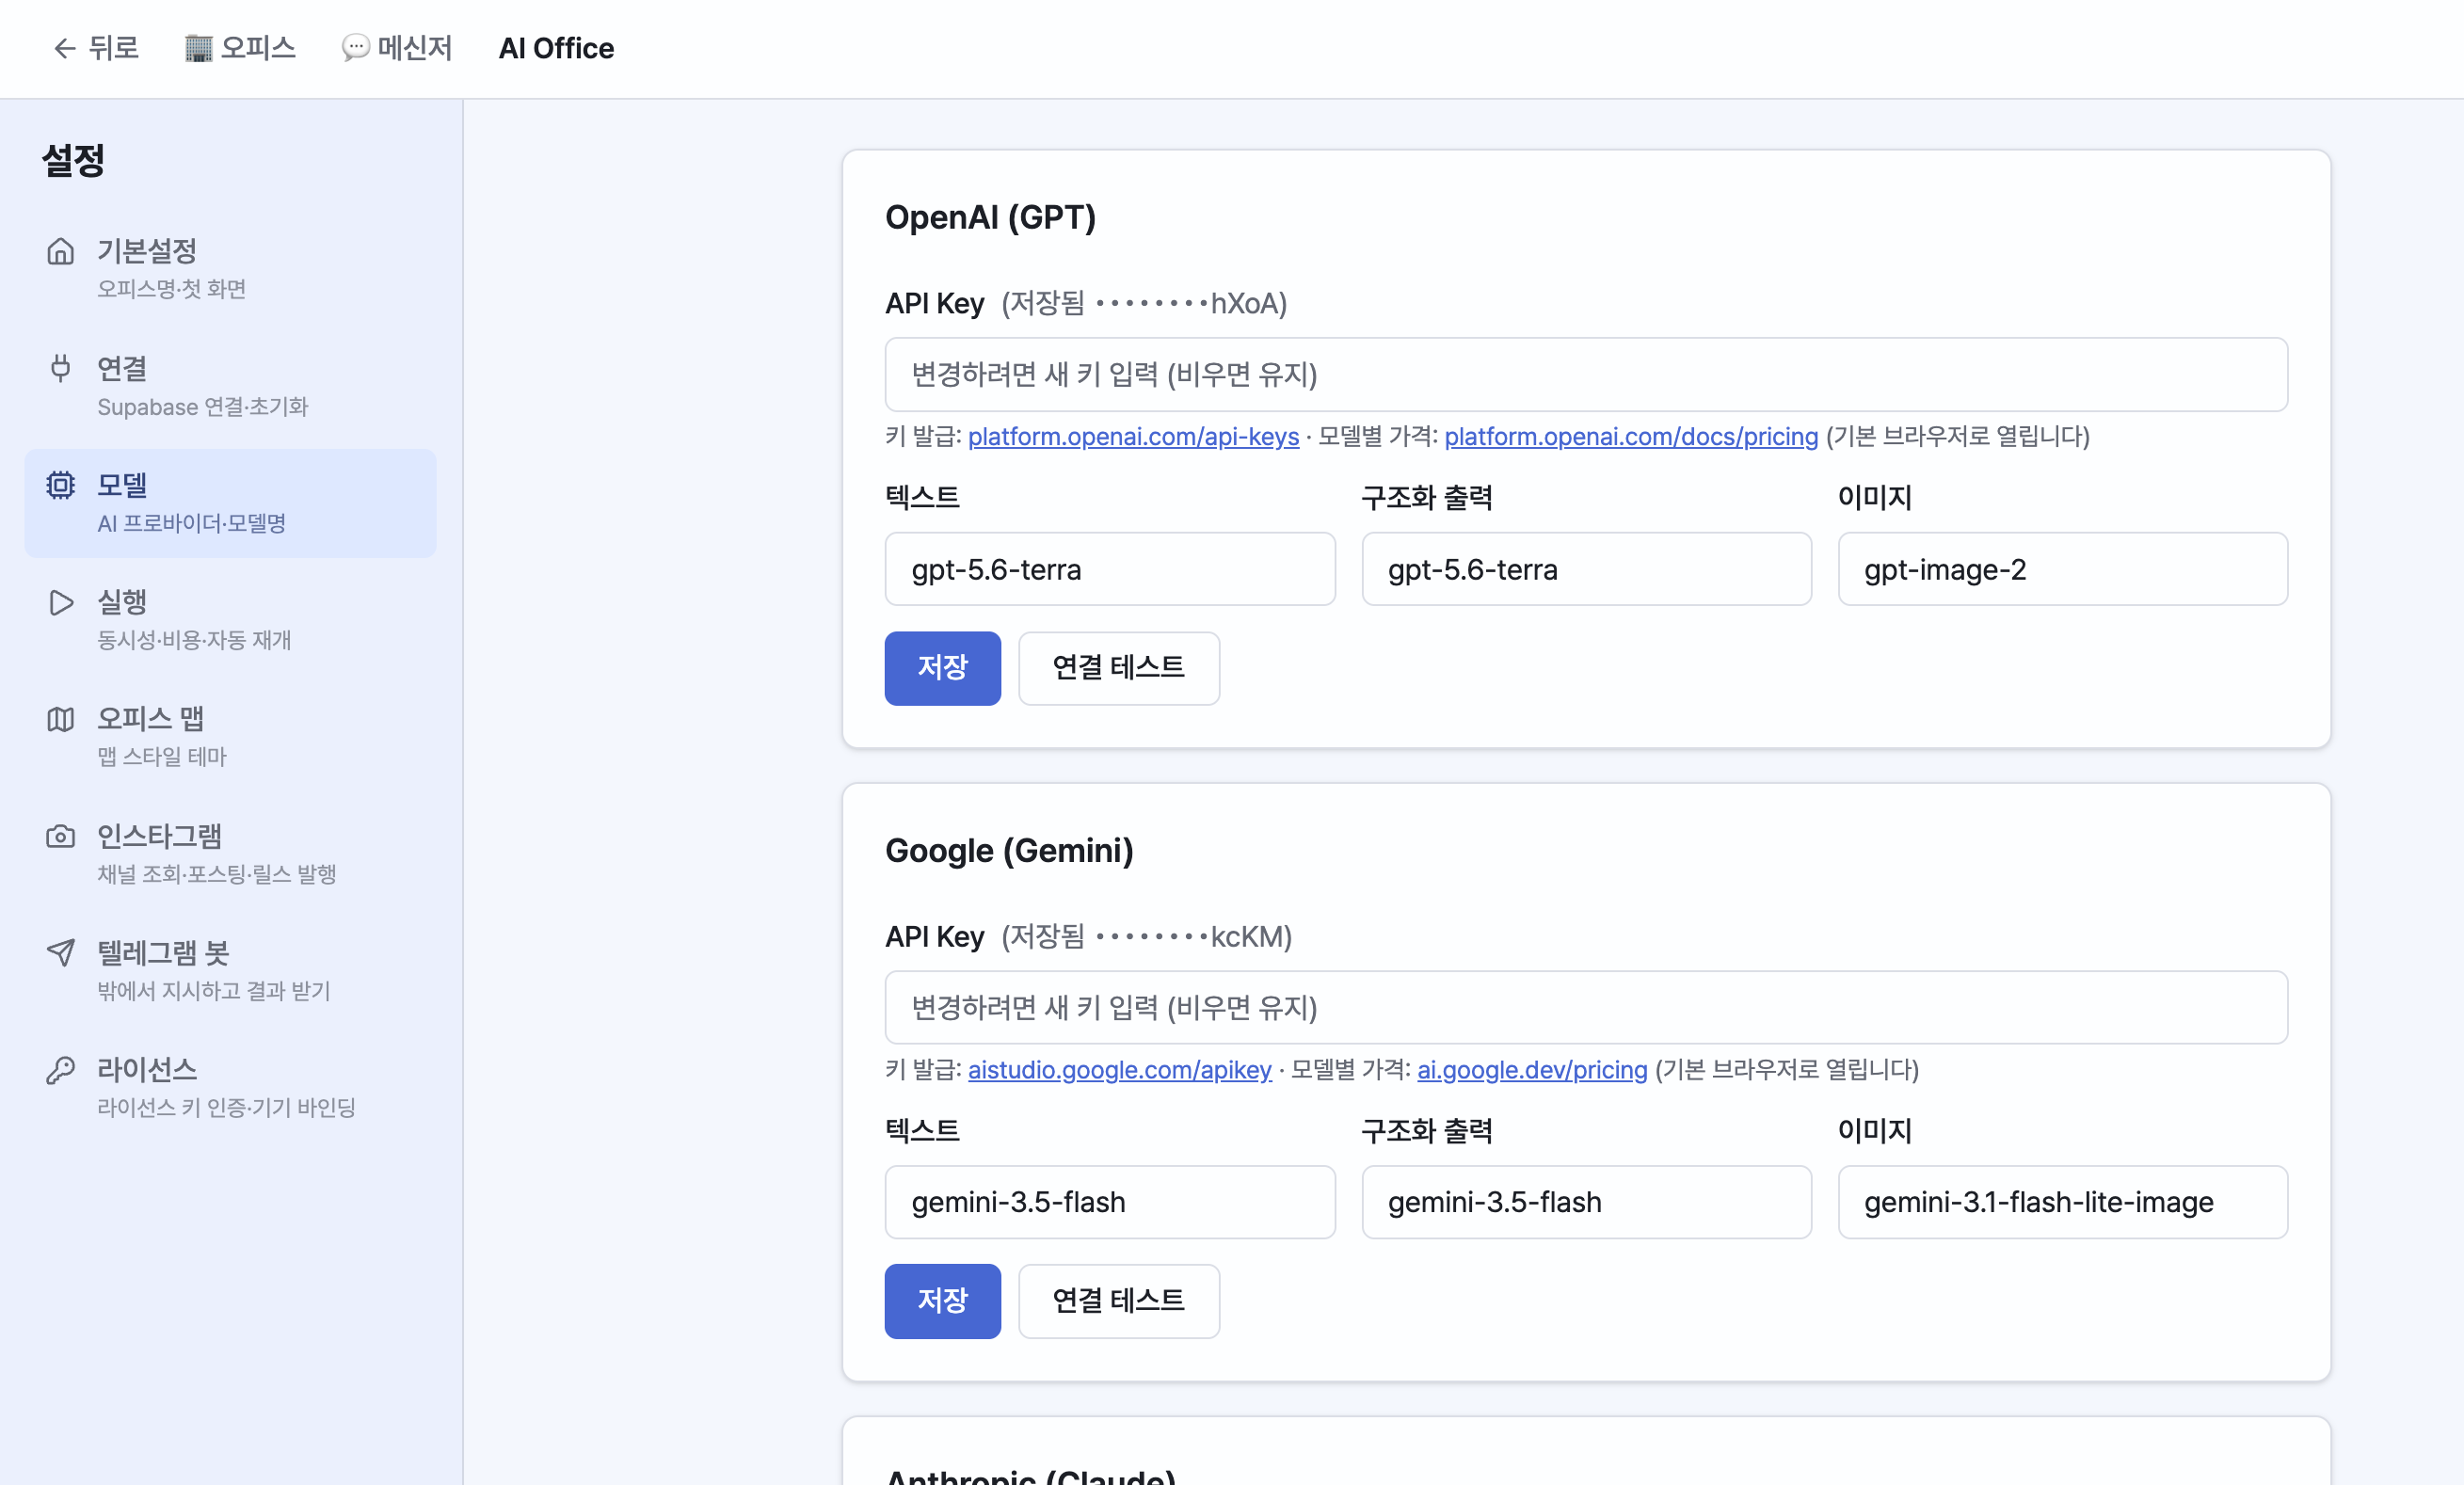Edit the OpenAI 구조화 출력 model field
This screenshot has width=2464, height=1485.
pyautogui.click(x=1586, y=569)
